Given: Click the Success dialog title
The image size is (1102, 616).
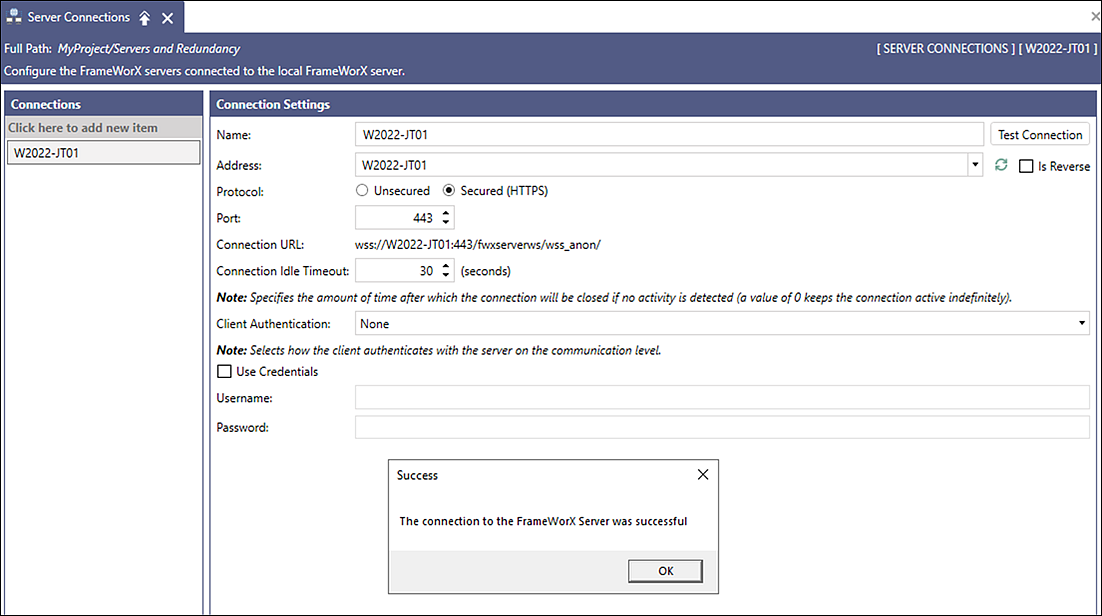Looking at the screenshot, I should click(417, 475).
